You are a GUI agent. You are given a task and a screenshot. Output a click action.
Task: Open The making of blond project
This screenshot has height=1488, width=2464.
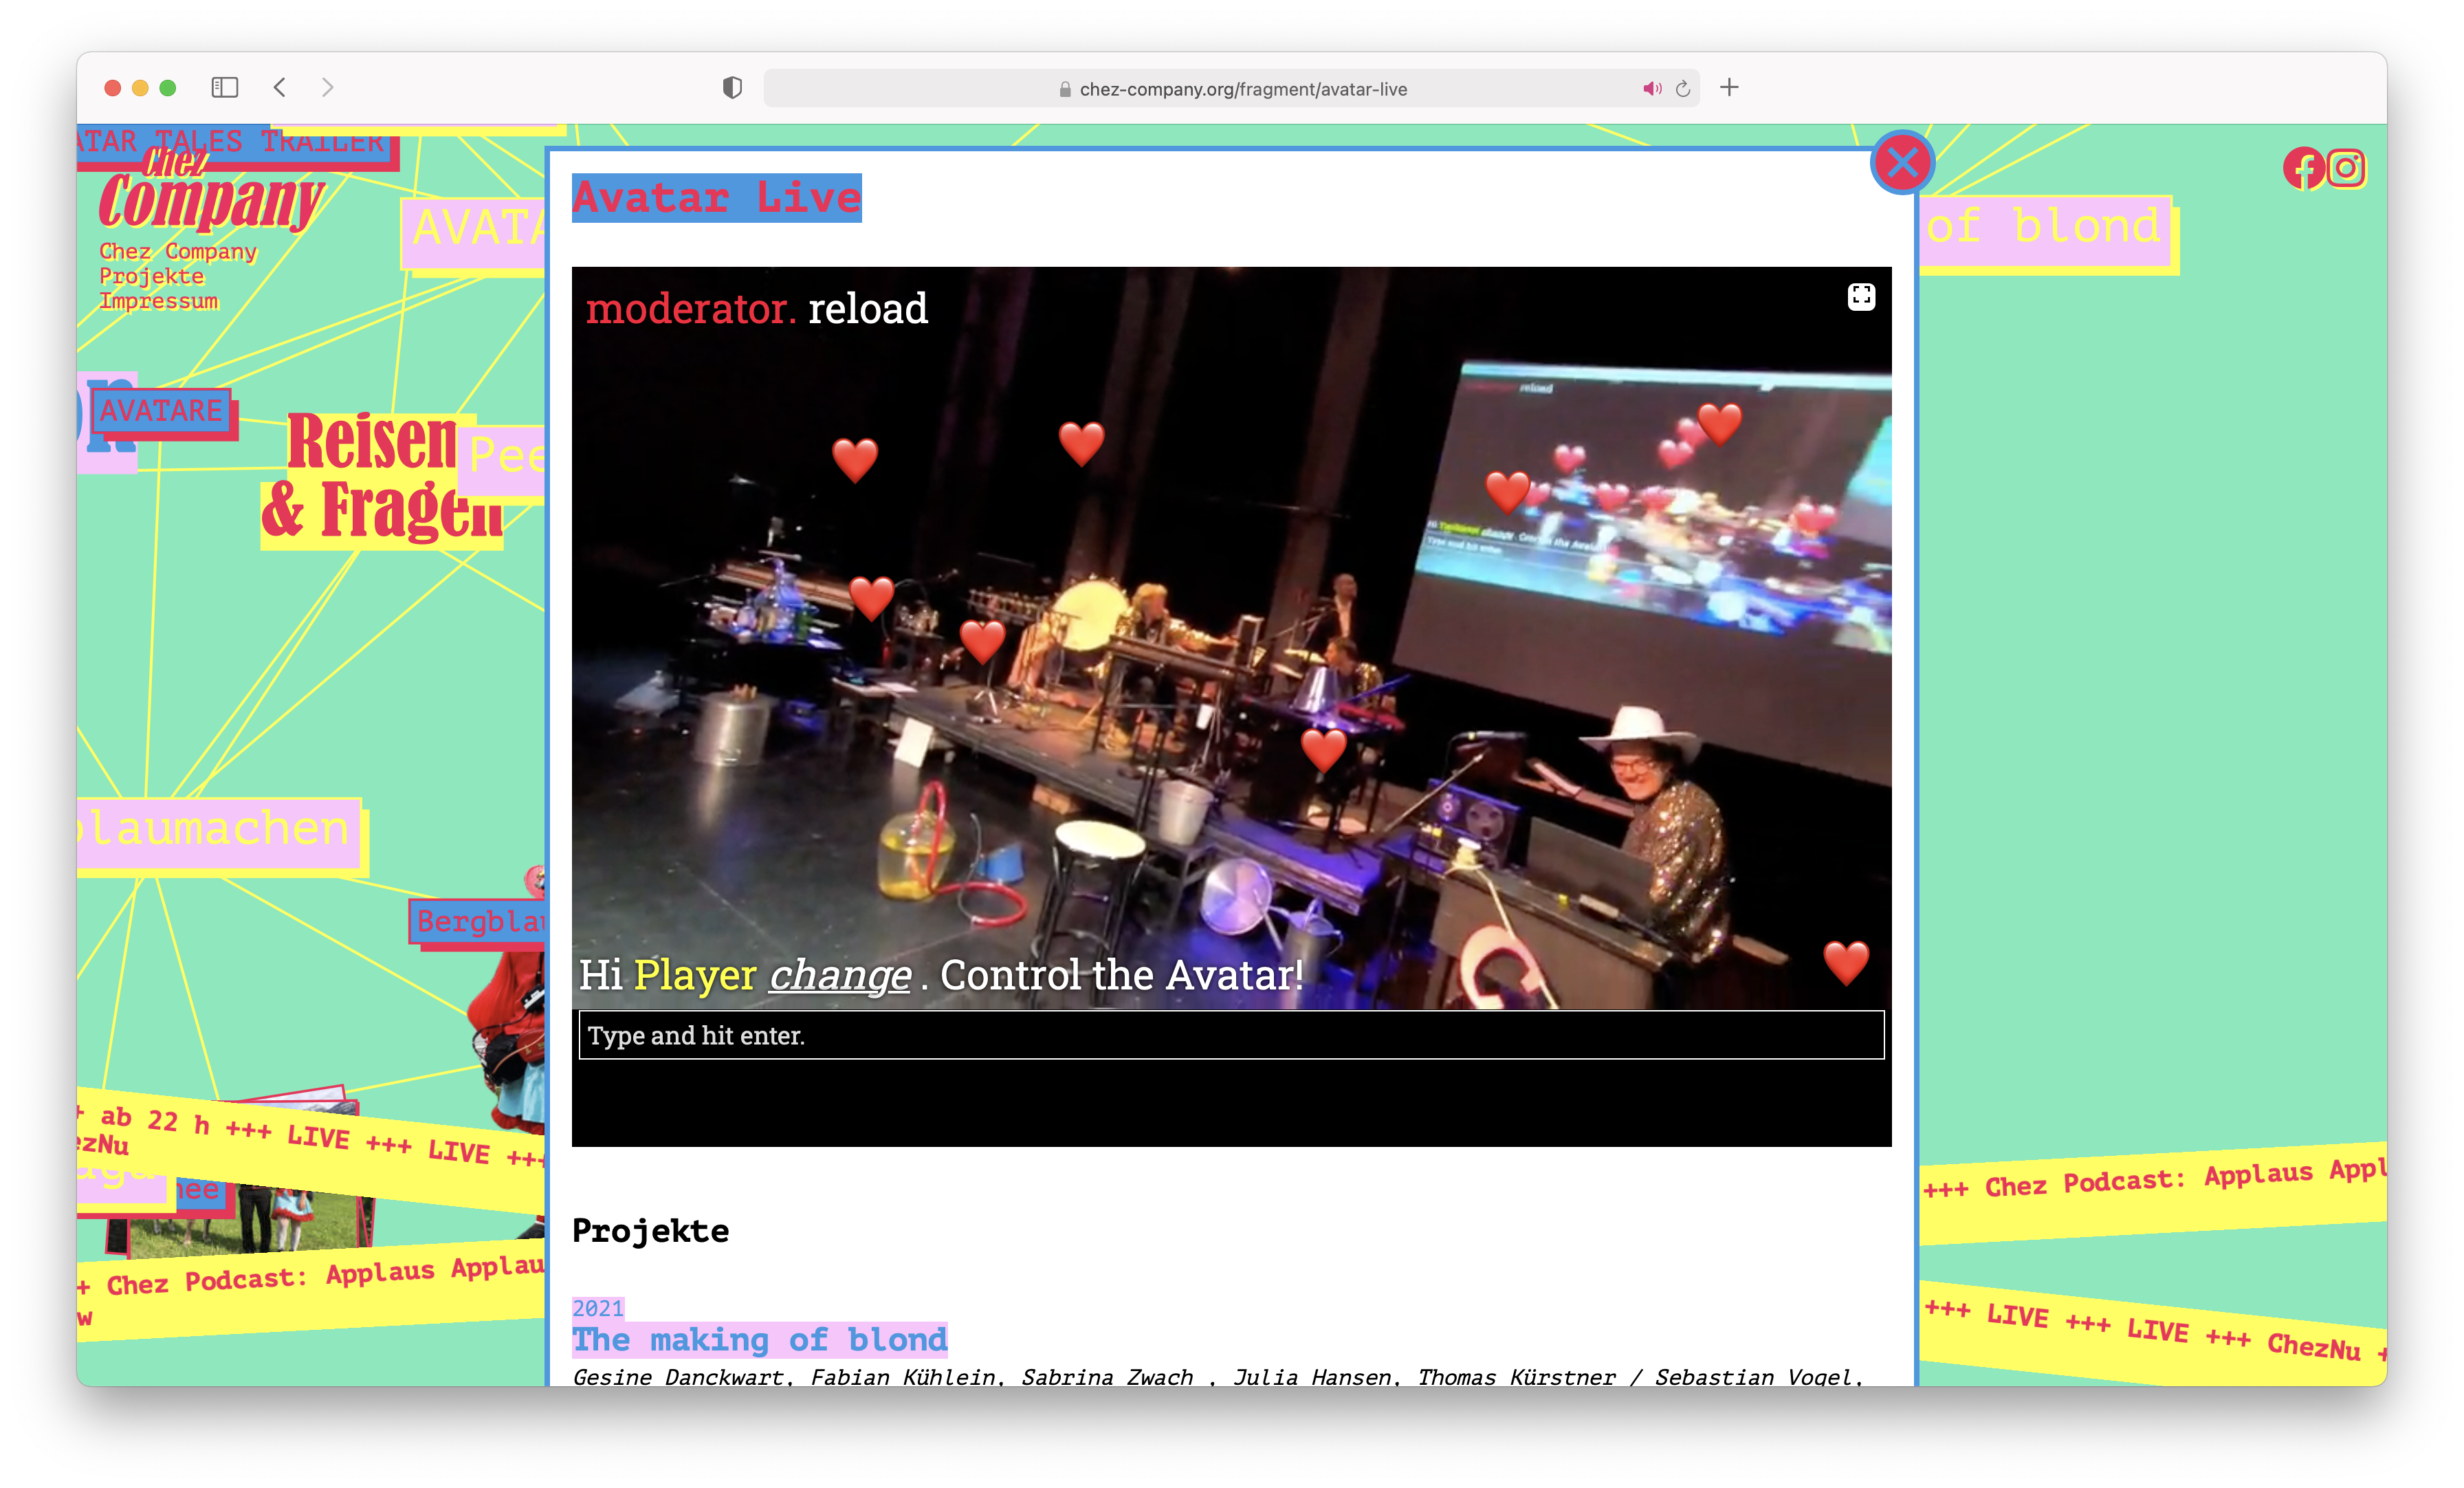(759, 1339)
